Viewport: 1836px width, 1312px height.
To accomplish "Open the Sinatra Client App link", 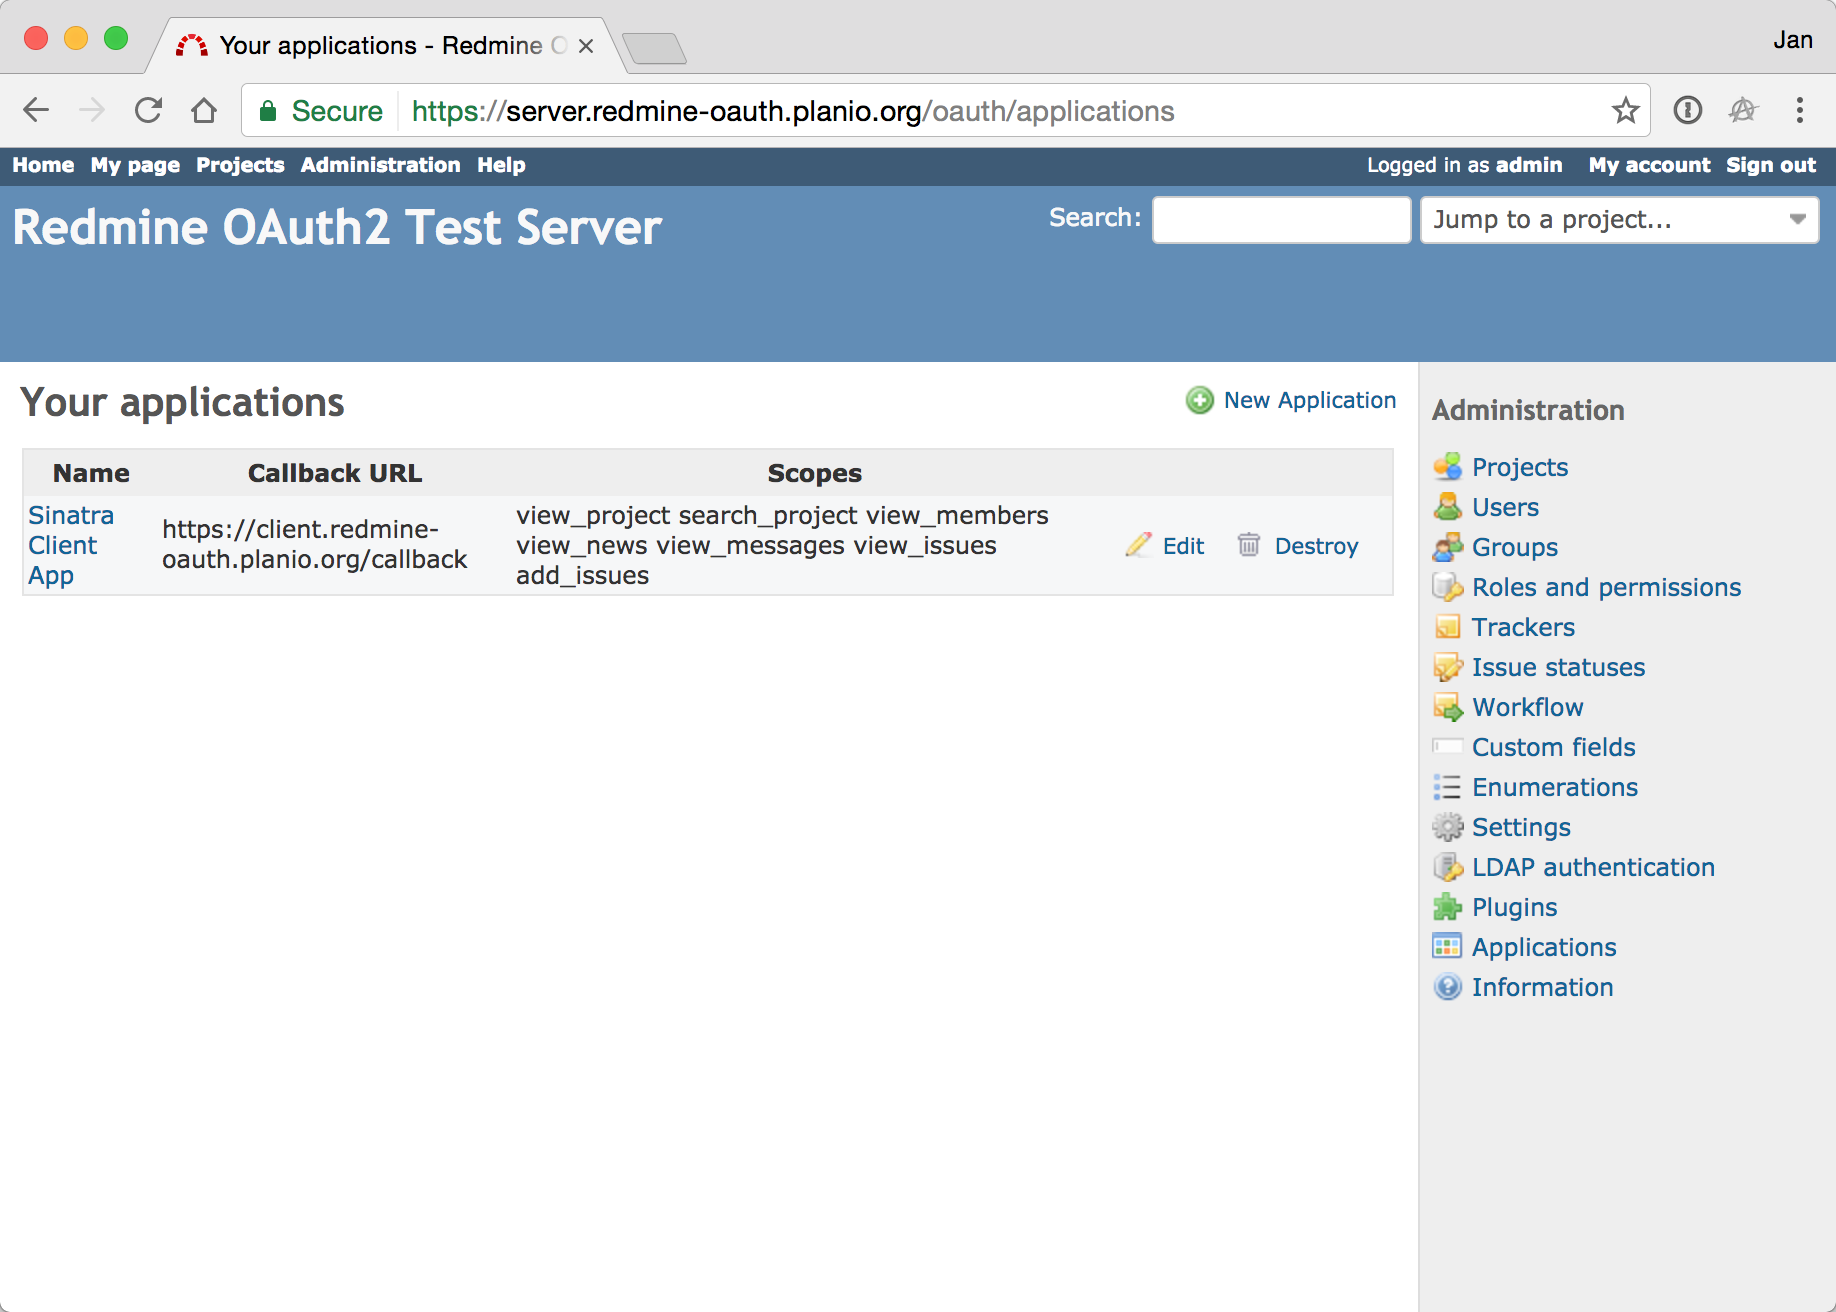I will tap(71, 546).
